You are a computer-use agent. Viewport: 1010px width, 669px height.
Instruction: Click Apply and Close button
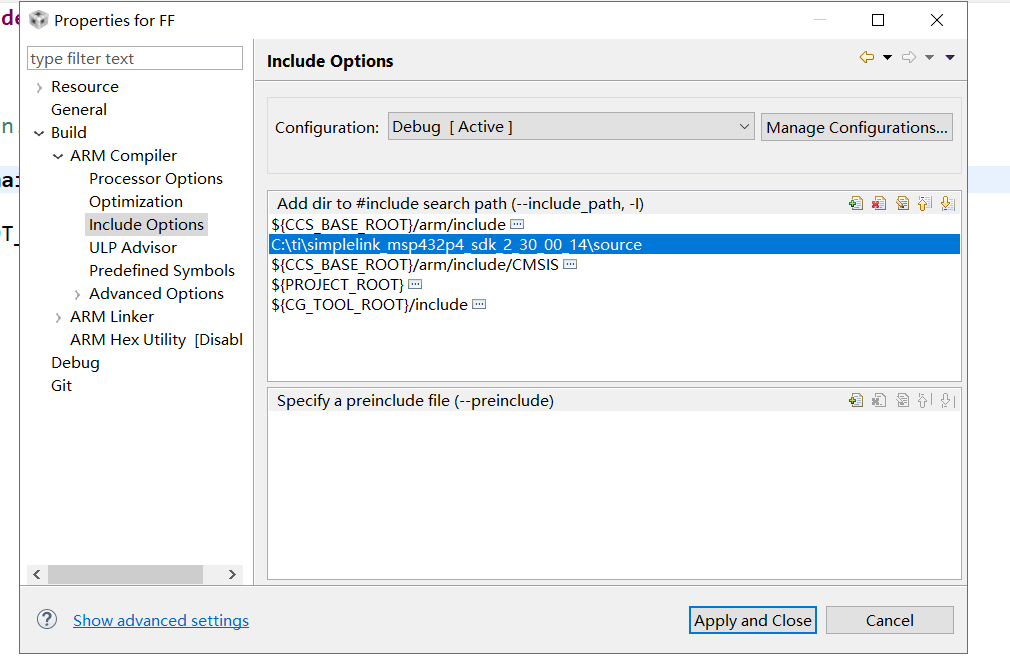(x=752, y=620)
